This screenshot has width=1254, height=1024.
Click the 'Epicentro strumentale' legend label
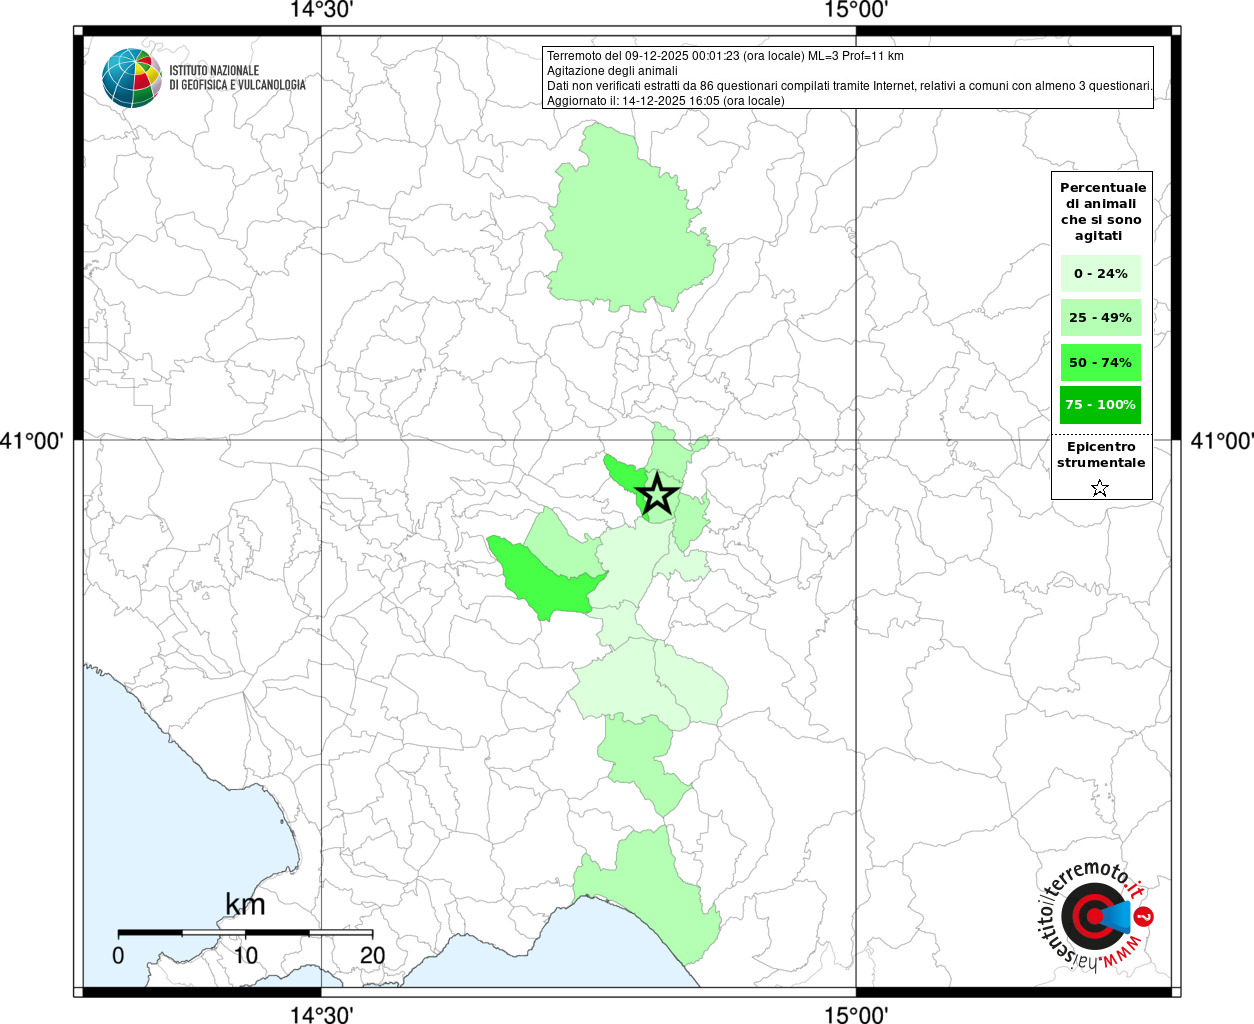click(x=1101, y=455)
